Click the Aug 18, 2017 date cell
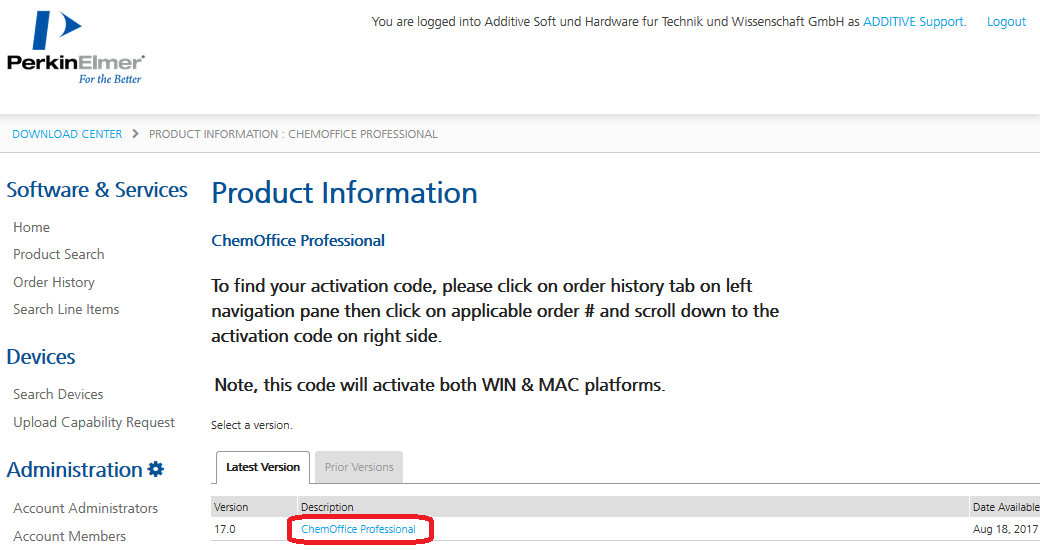This screenshot has width=1040, height=550. [1005, 529]
